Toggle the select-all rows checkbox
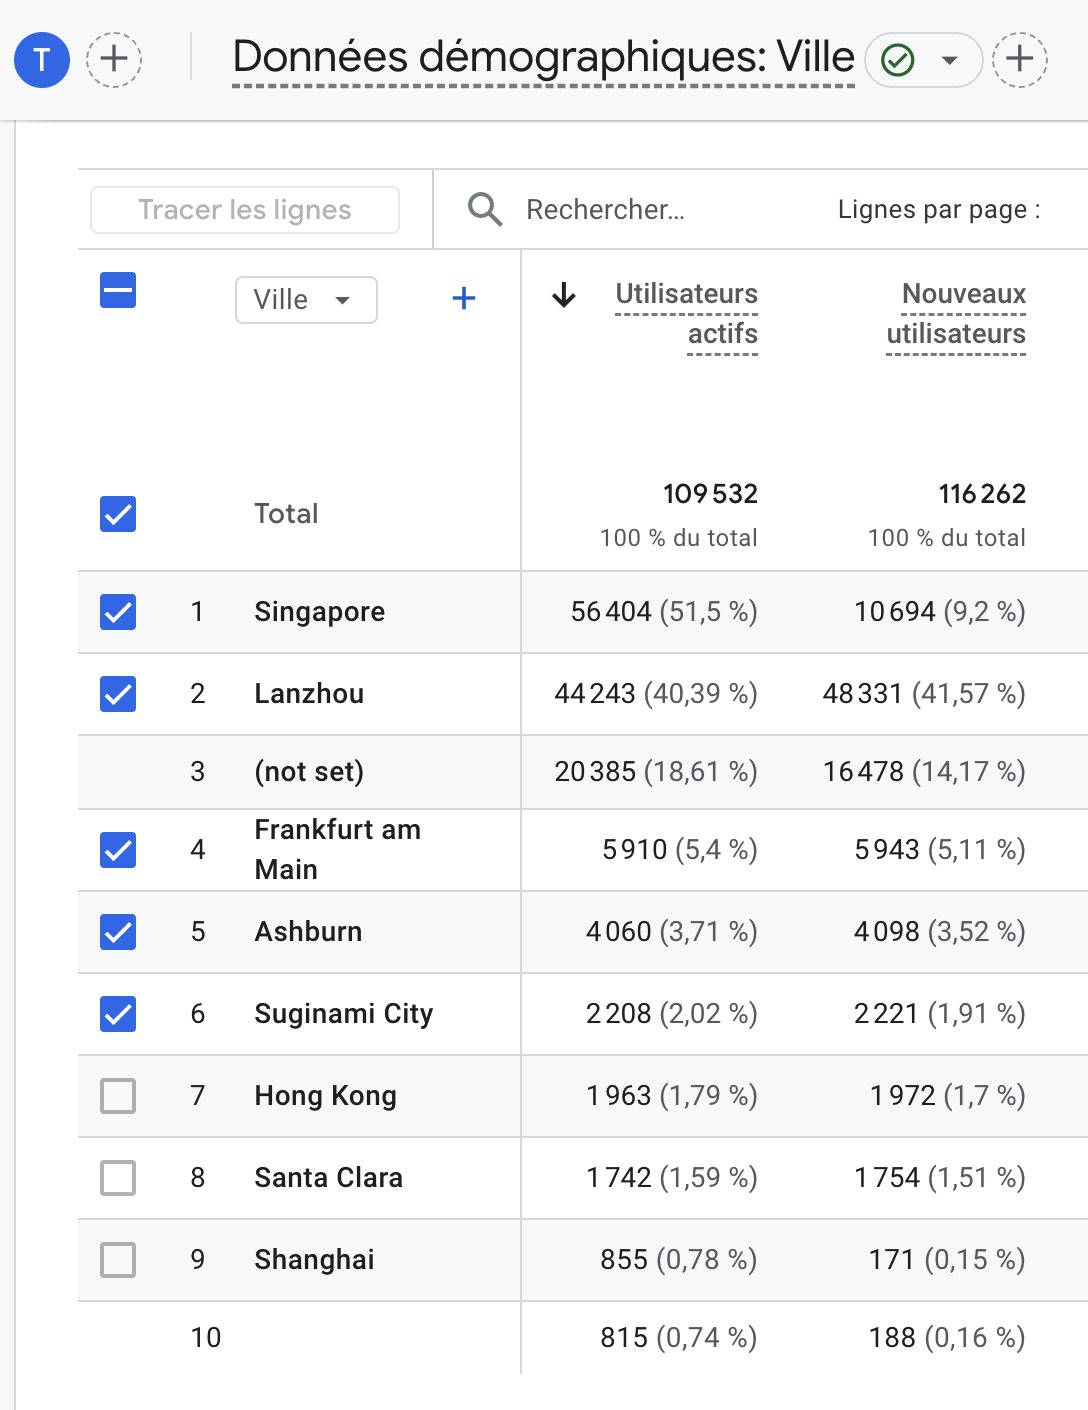 [x=118, y=291]
